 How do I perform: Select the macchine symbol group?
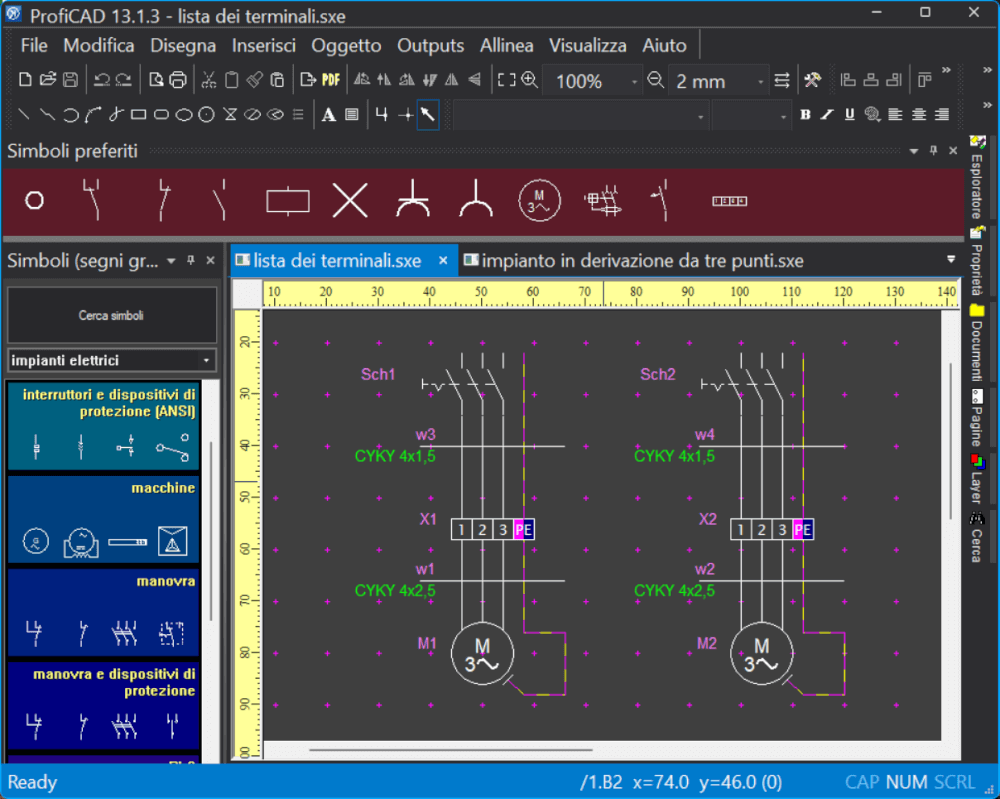(103, 518)
